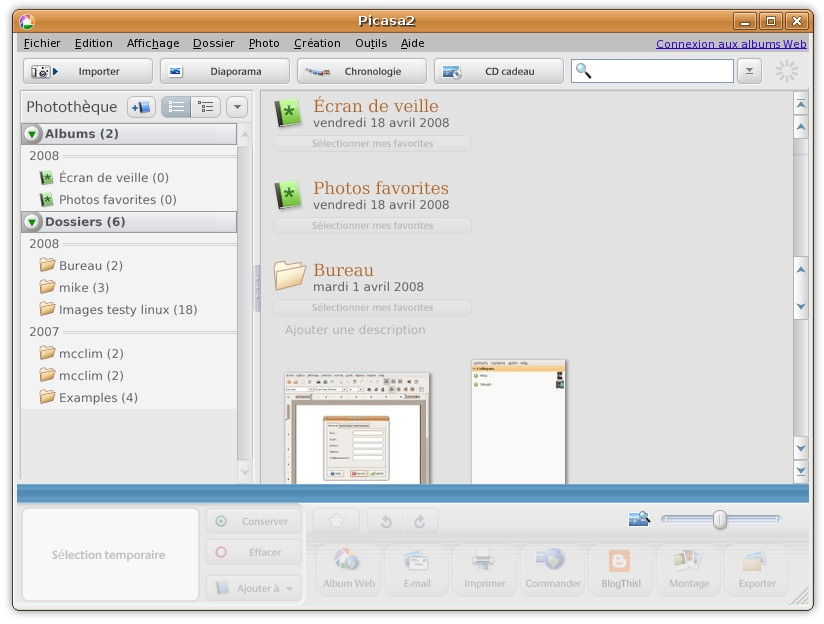Switch to tree folder view
Screen dimensions: 824x624
click(205, 106)
